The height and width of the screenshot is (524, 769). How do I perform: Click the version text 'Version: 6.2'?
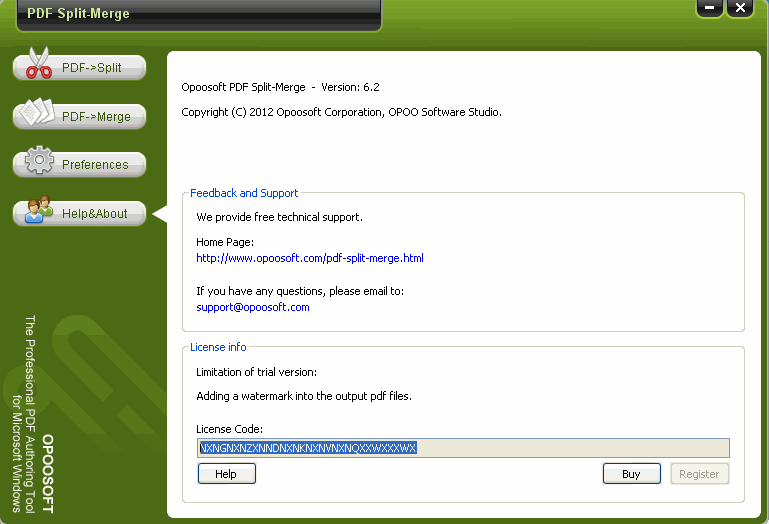(350, 87)
